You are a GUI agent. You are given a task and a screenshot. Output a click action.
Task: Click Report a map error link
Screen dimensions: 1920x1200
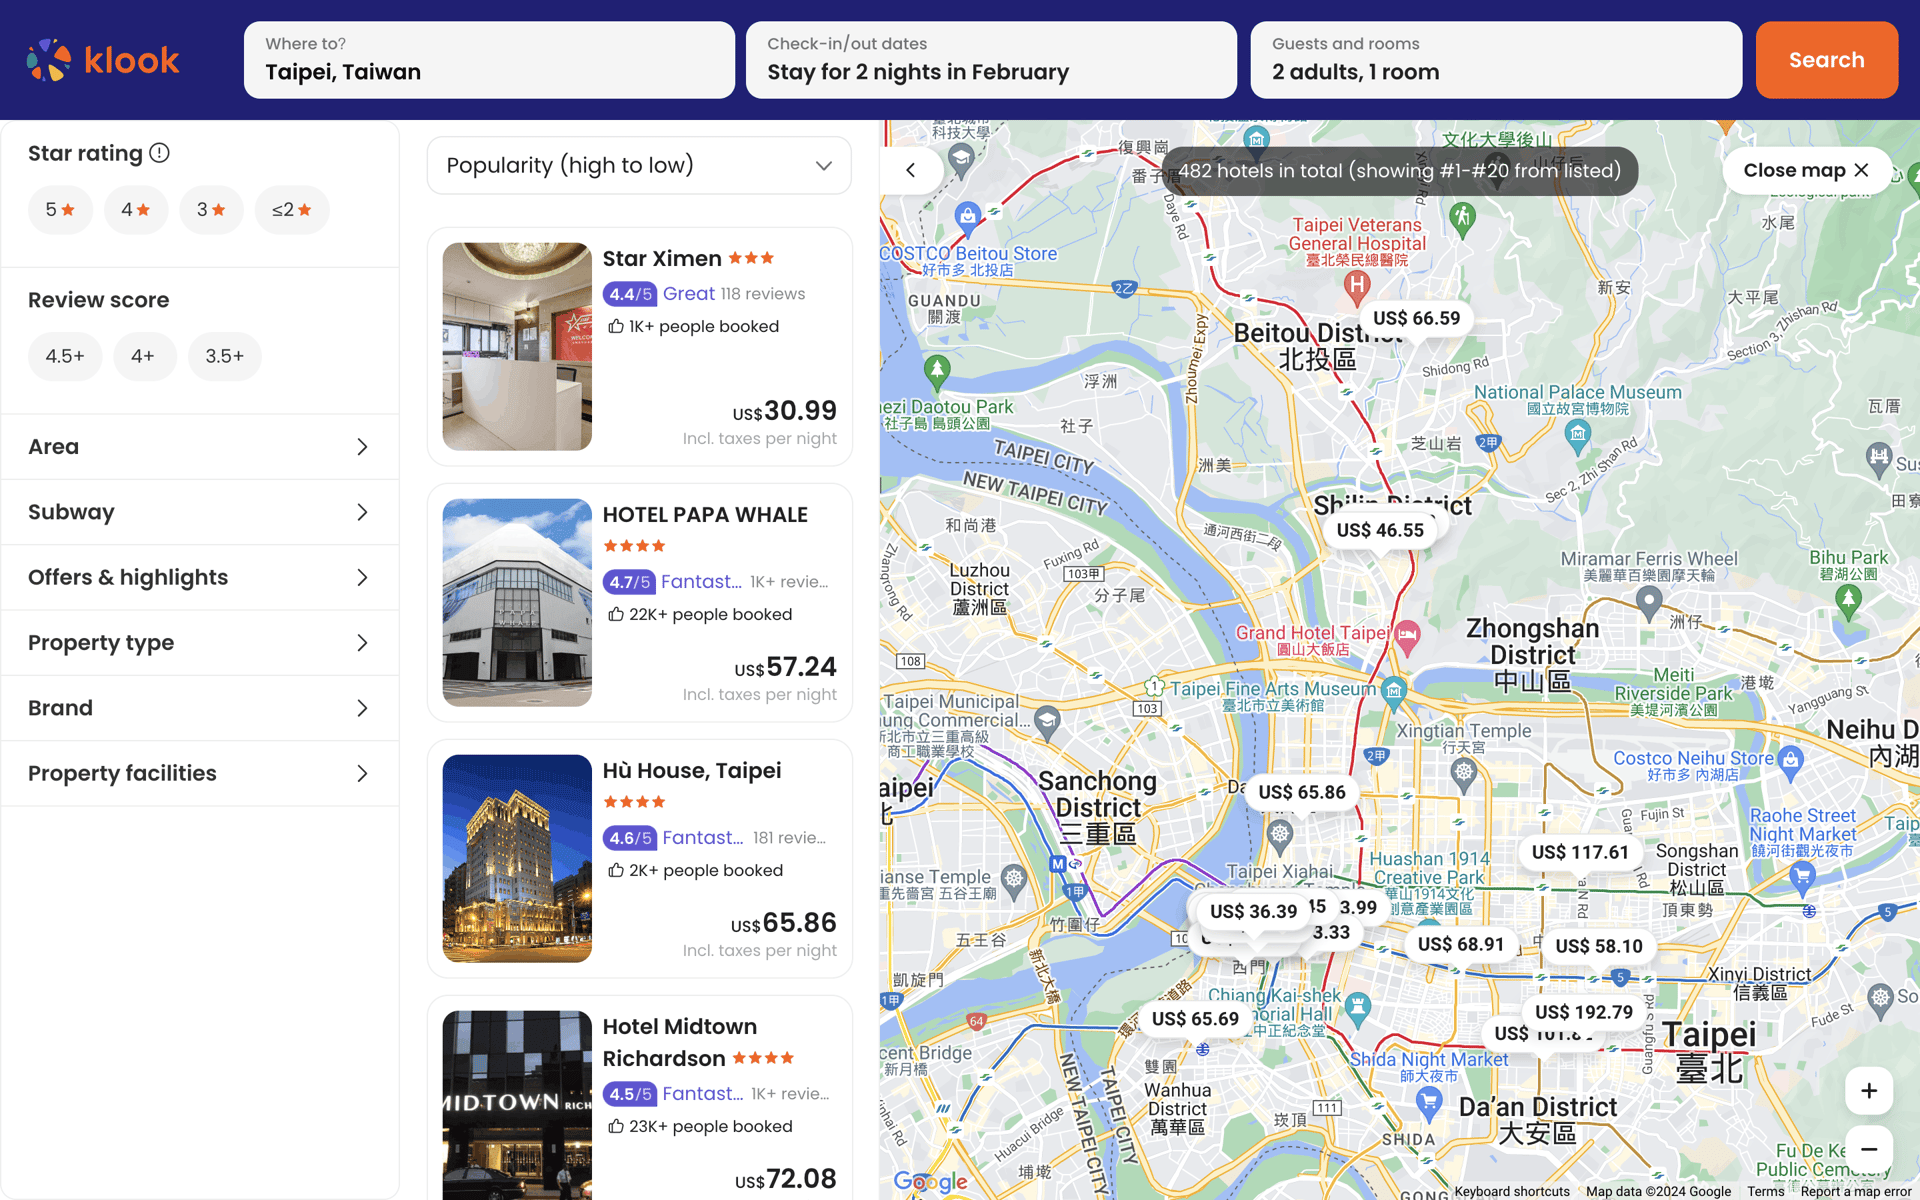1856,1191
